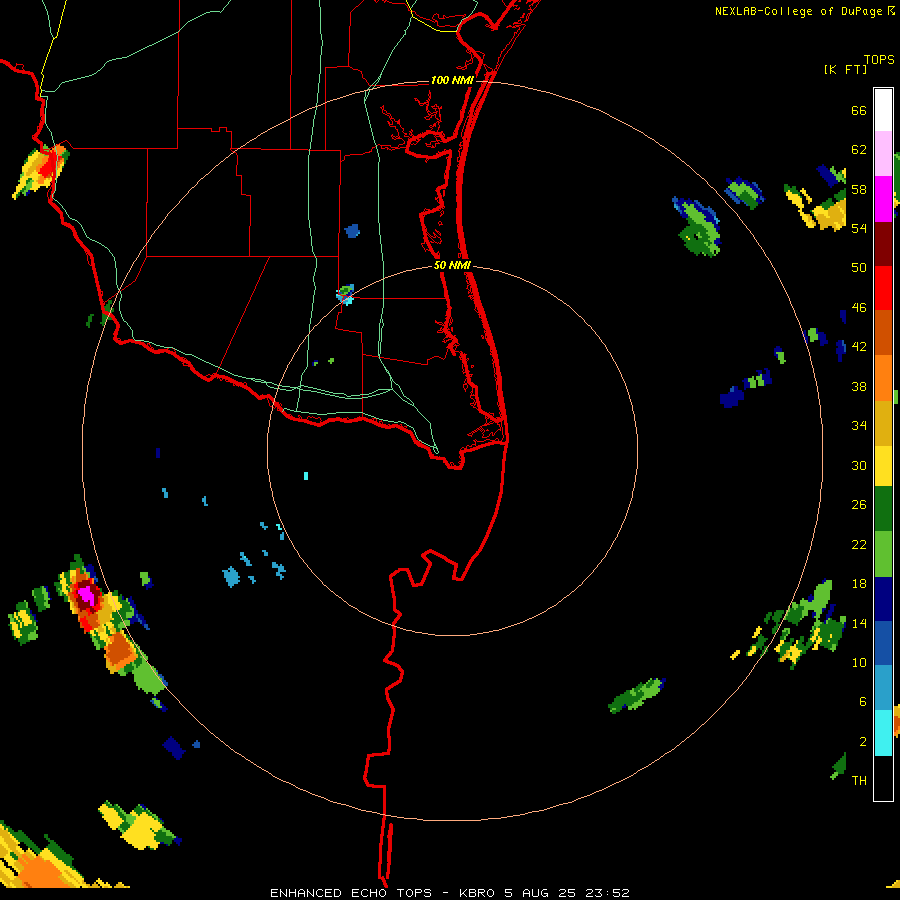Pick the navy blue swatch in the scale
The image size is (900, 900).
pos(883,599)
